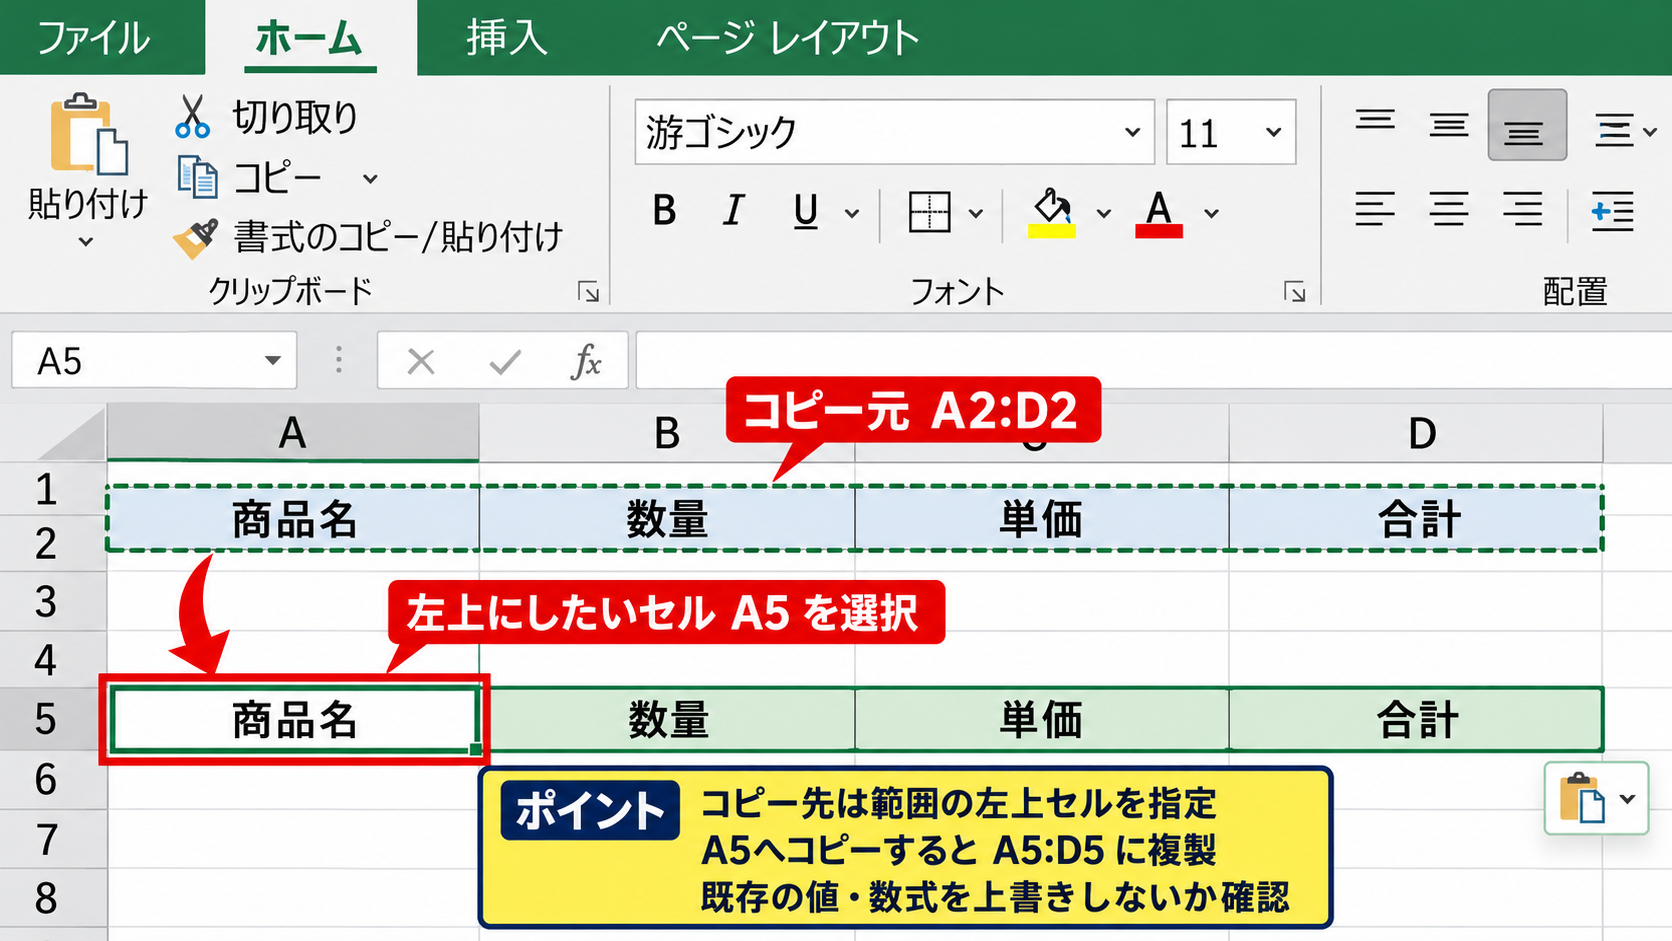Switch to the ページ レイアウト tab
Screen dimensions: 1672x941
pos(787,38)
